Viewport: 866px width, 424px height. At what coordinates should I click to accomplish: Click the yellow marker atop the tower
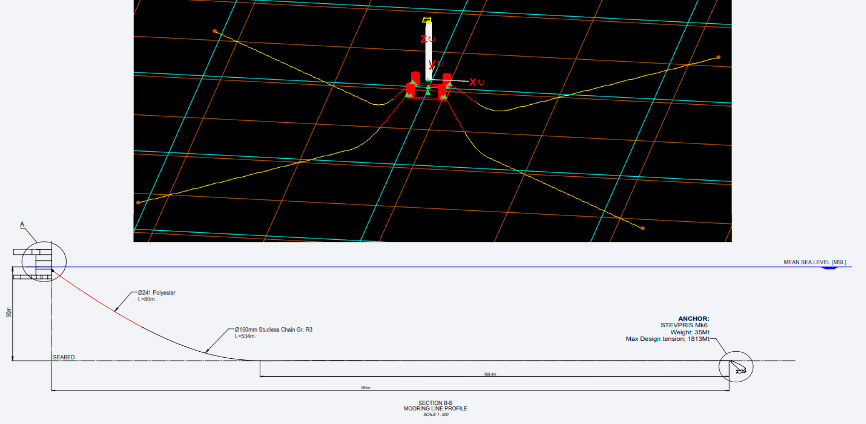(x=428, y=22)
